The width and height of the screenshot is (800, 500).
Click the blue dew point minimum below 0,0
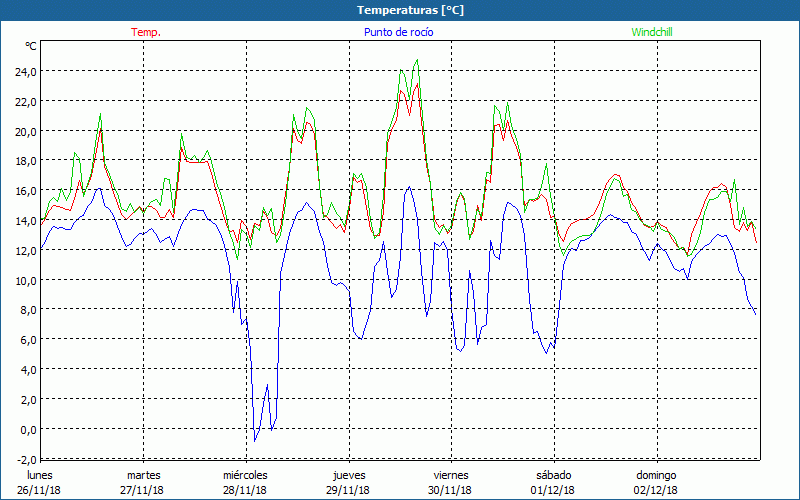click(255, 441)
